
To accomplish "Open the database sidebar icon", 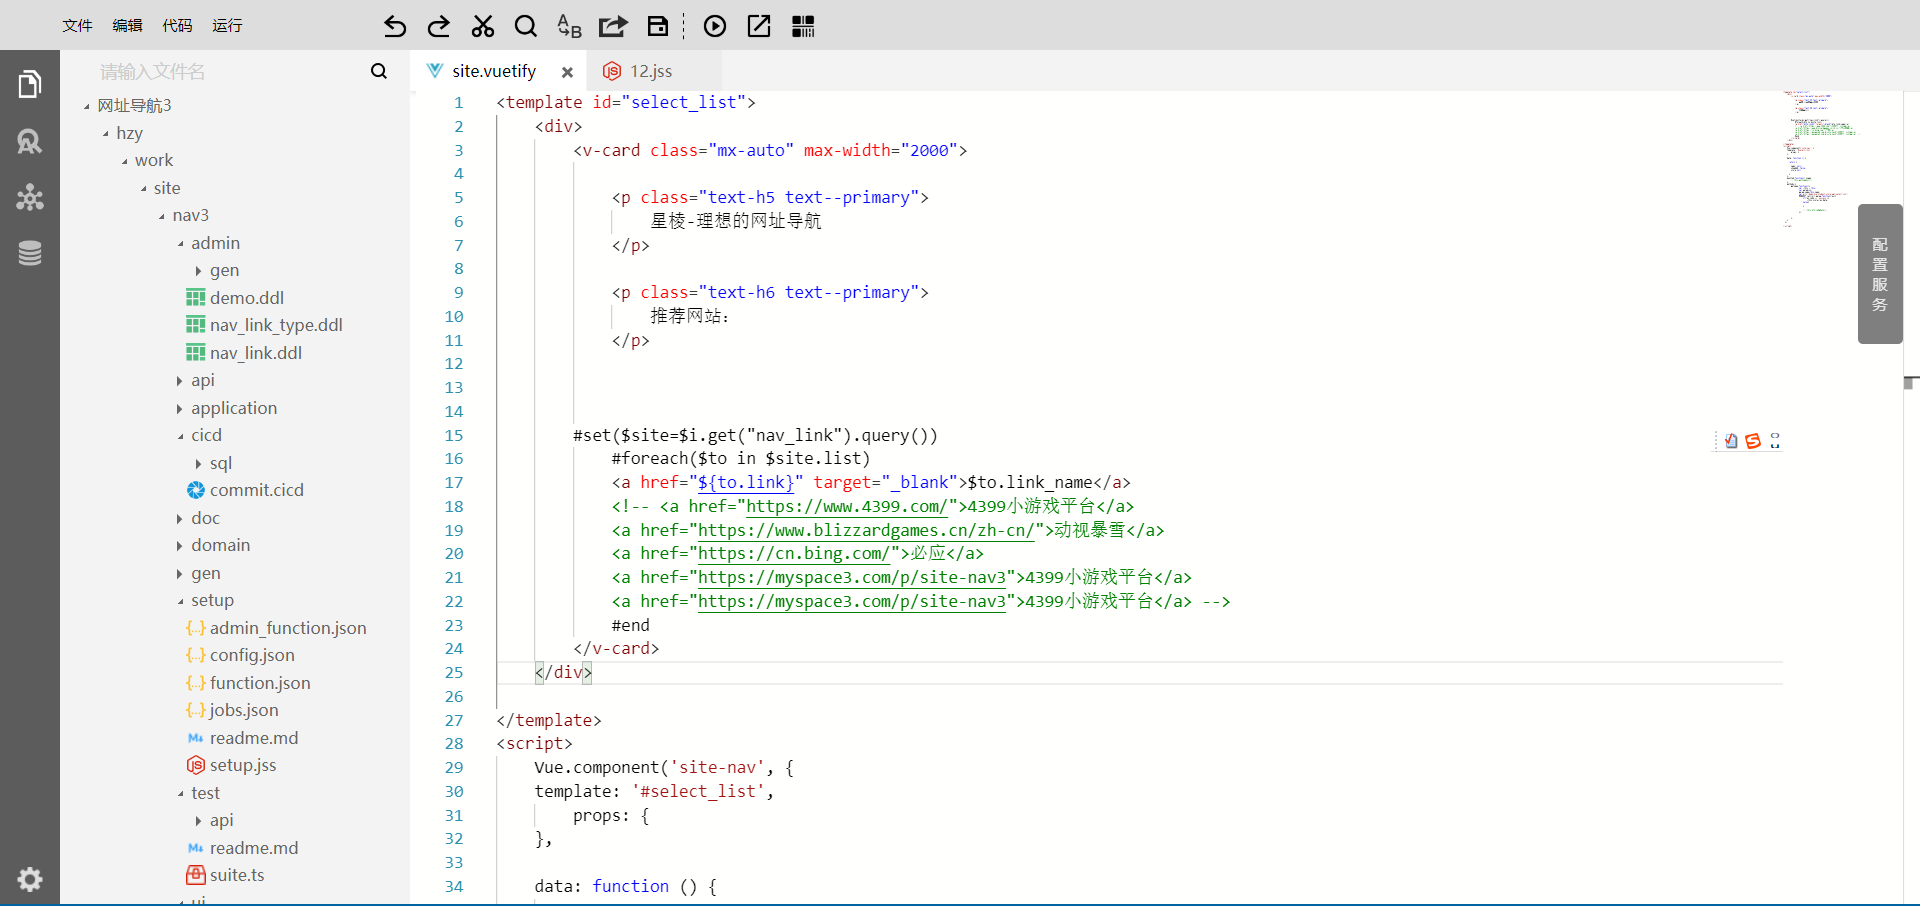I will tap(30, 253).
